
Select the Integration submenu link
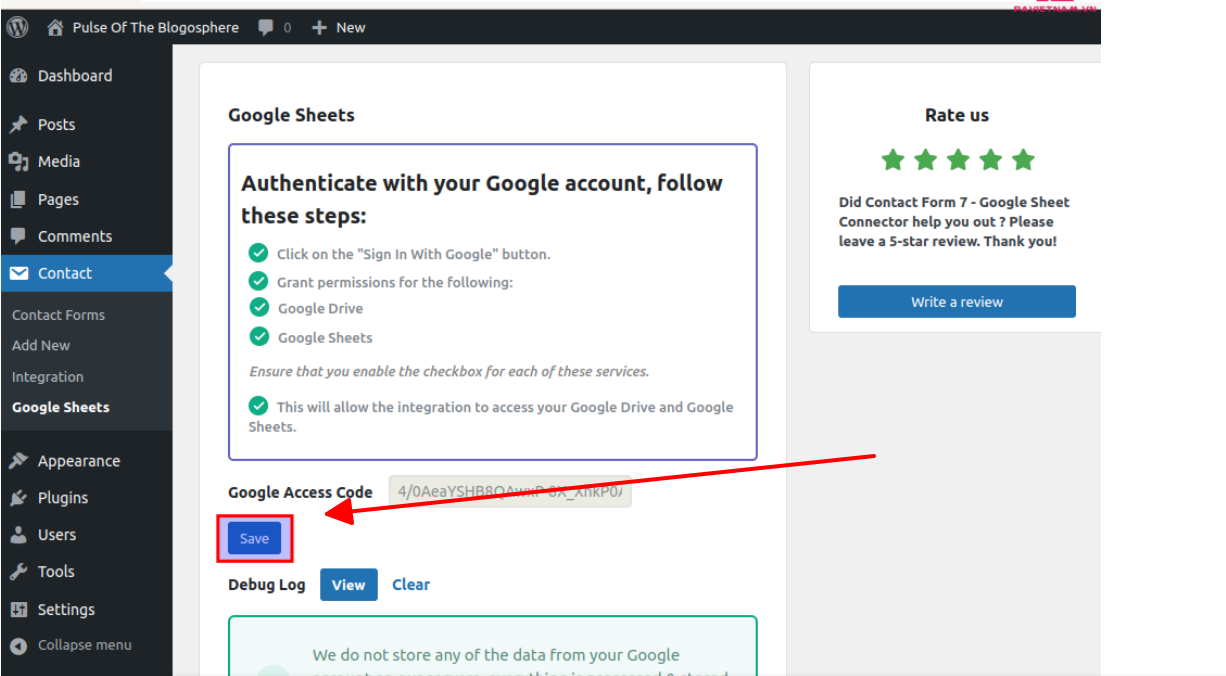pyautogui.click(x=47, y=377)
